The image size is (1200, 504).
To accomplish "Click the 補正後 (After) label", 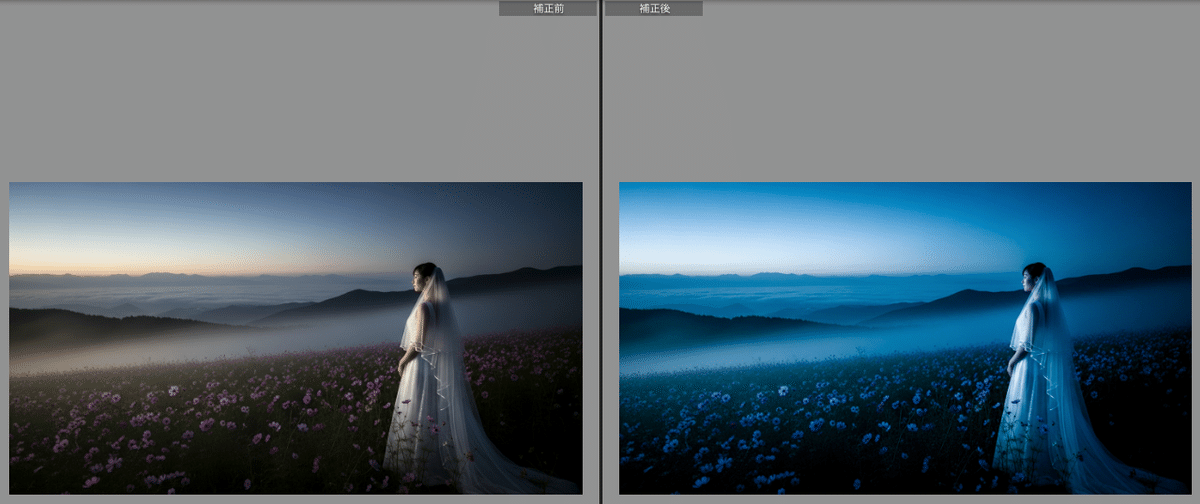I will pyautogui.click(x=653, y=8).
